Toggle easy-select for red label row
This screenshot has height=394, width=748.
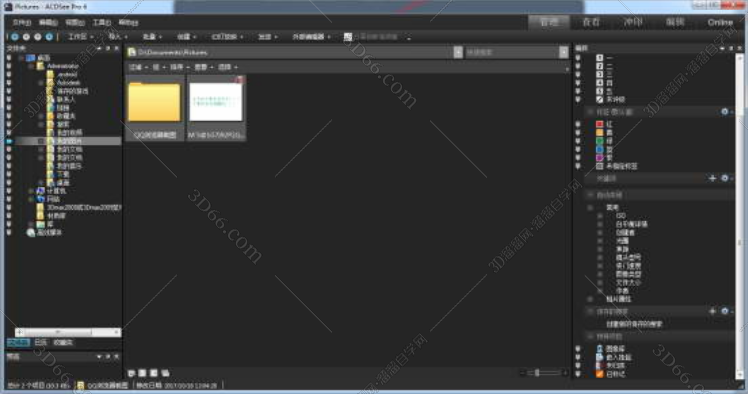[x=578, y=124]
